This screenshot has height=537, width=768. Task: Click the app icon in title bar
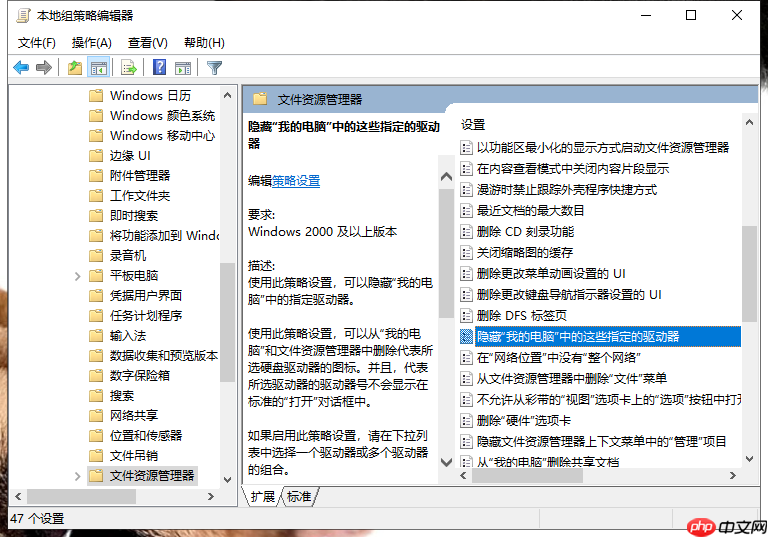click(23, 16)
